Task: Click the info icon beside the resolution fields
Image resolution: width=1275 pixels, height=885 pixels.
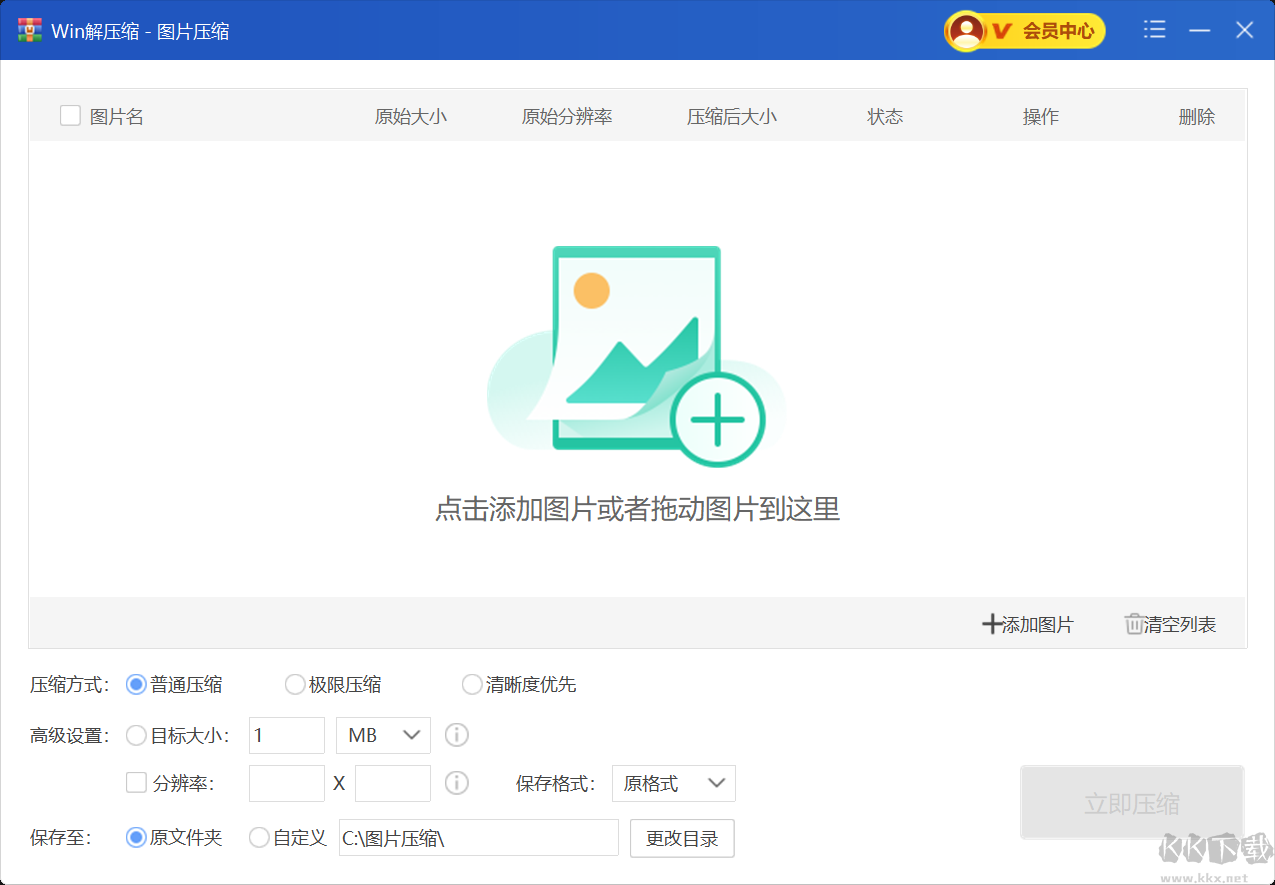Action: (456, 783)
